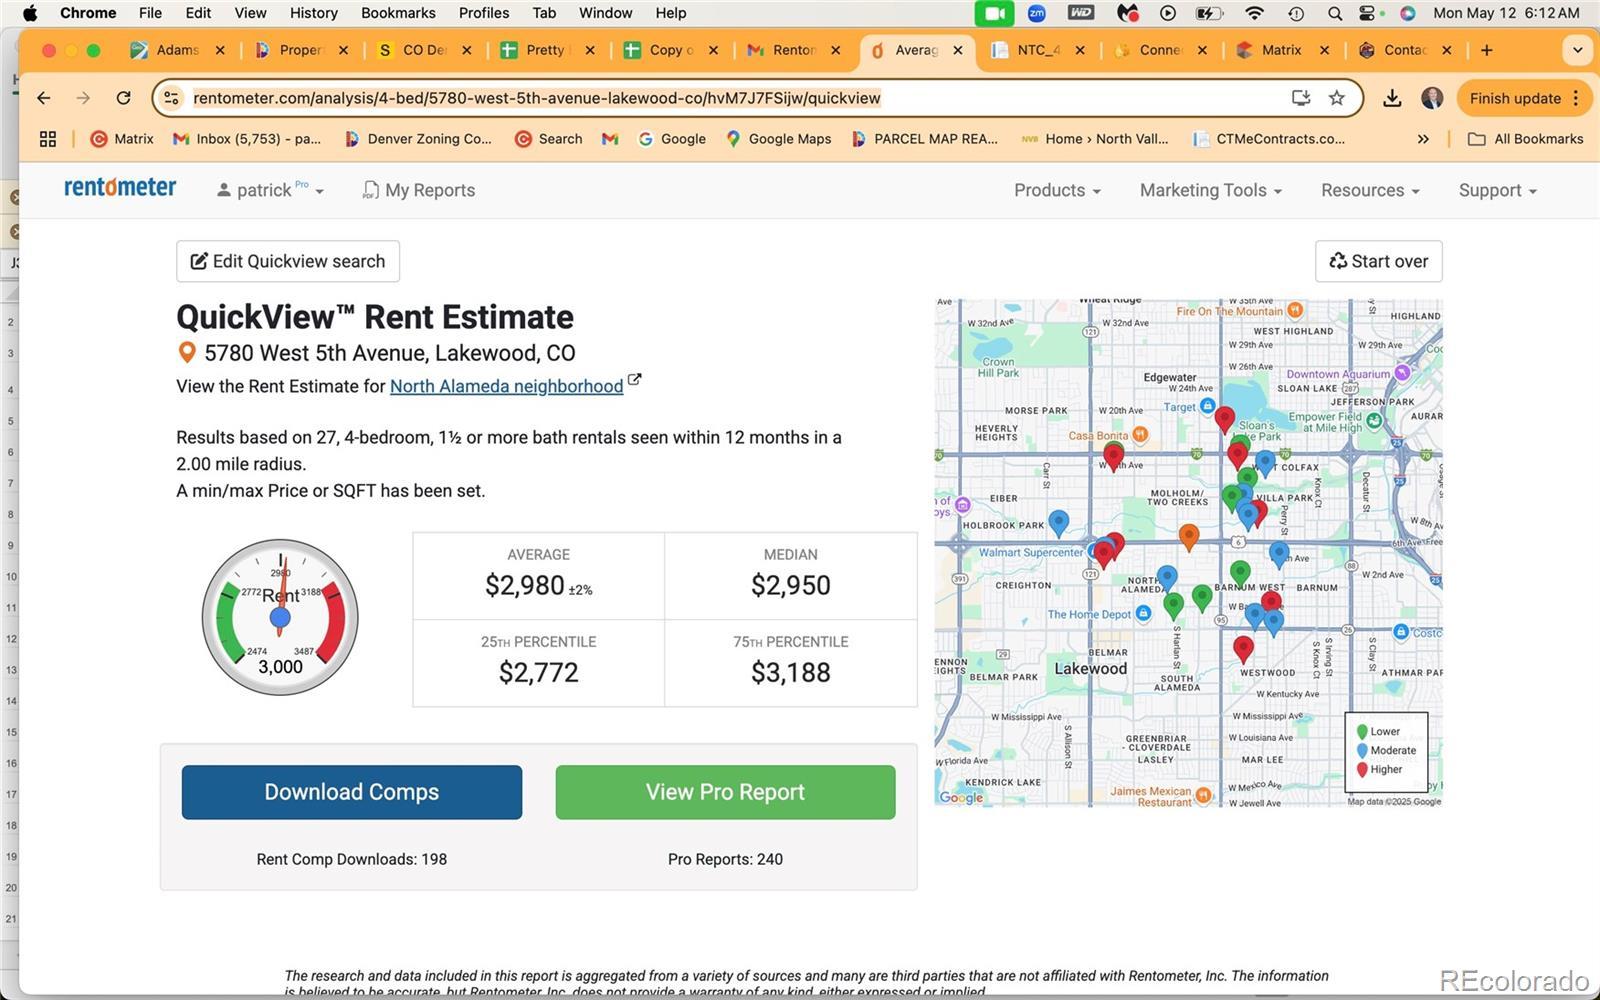Bookmark this page with the star icon

1336,98
